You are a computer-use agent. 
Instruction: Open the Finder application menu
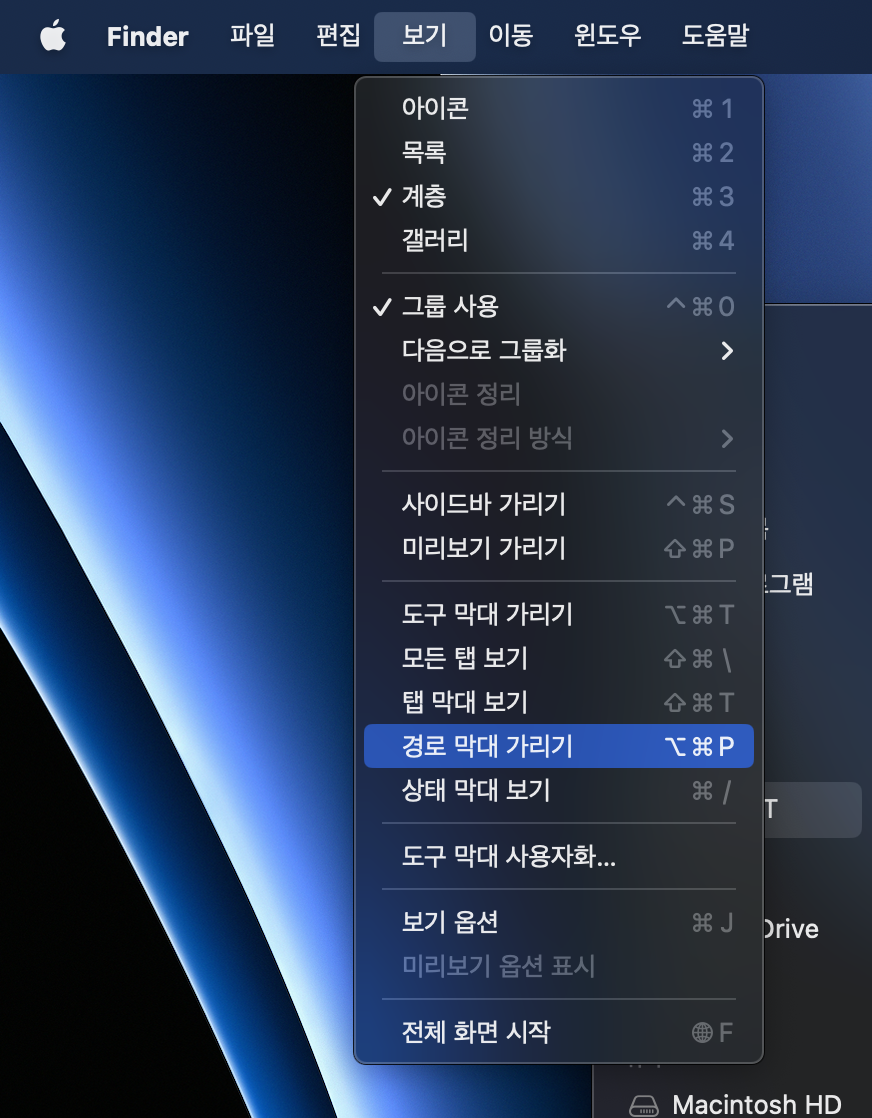[x=148, y=36]
